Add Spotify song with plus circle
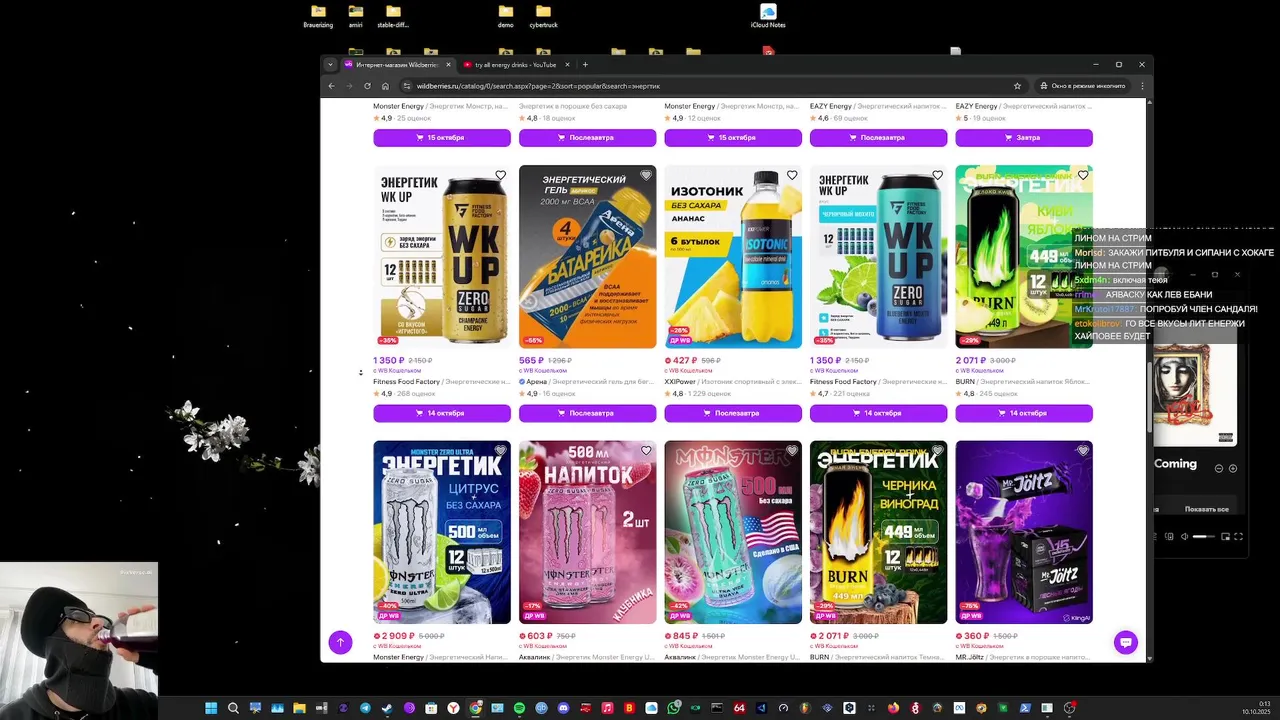The height and width of the screenshot is (720, 1280). click(x=1233, y=468)
